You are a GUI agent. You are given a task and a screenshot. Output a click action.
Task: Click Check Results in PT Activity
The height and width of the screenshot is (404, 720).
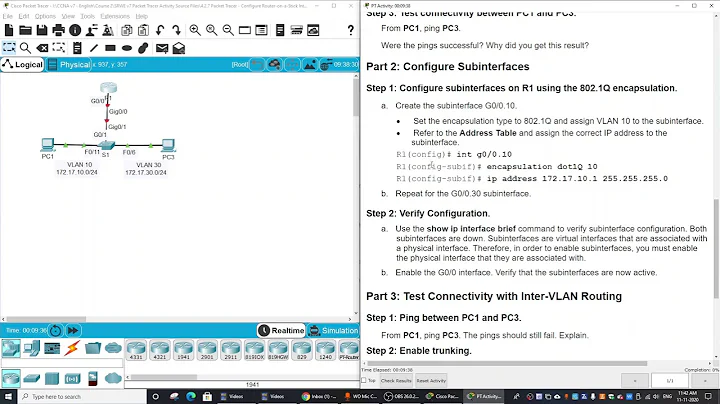coord(396,381)
